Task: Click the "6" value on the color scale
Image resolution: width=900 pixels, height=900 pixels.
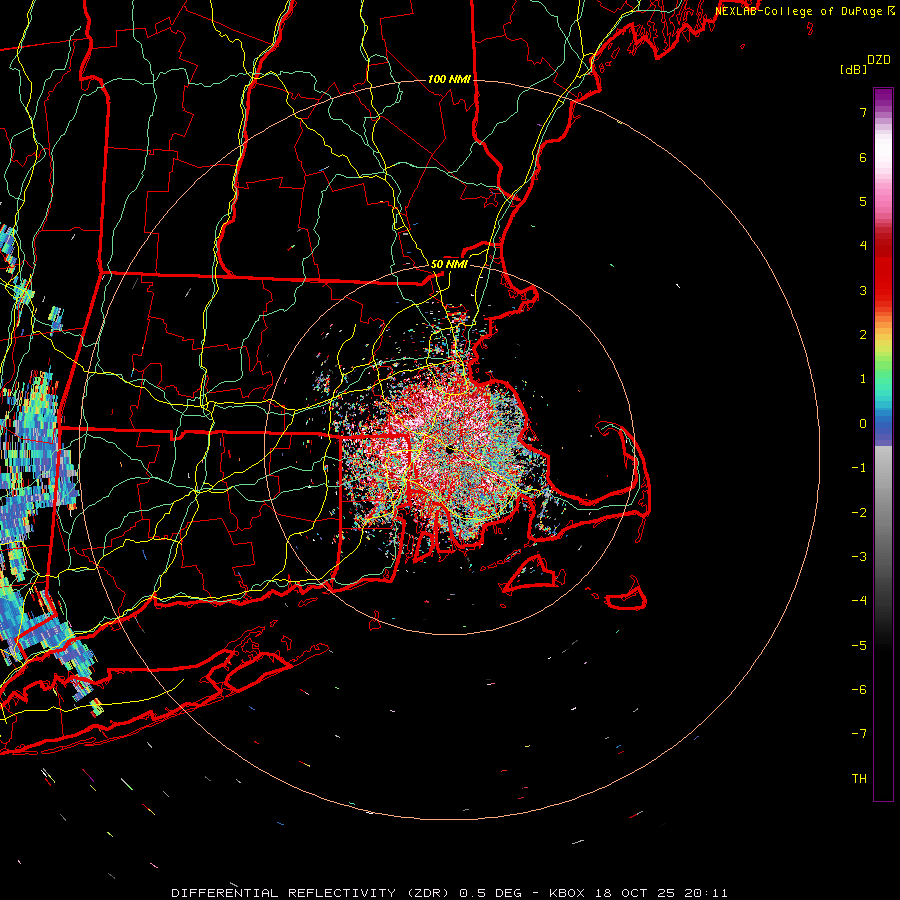Action: click(863, 157)
